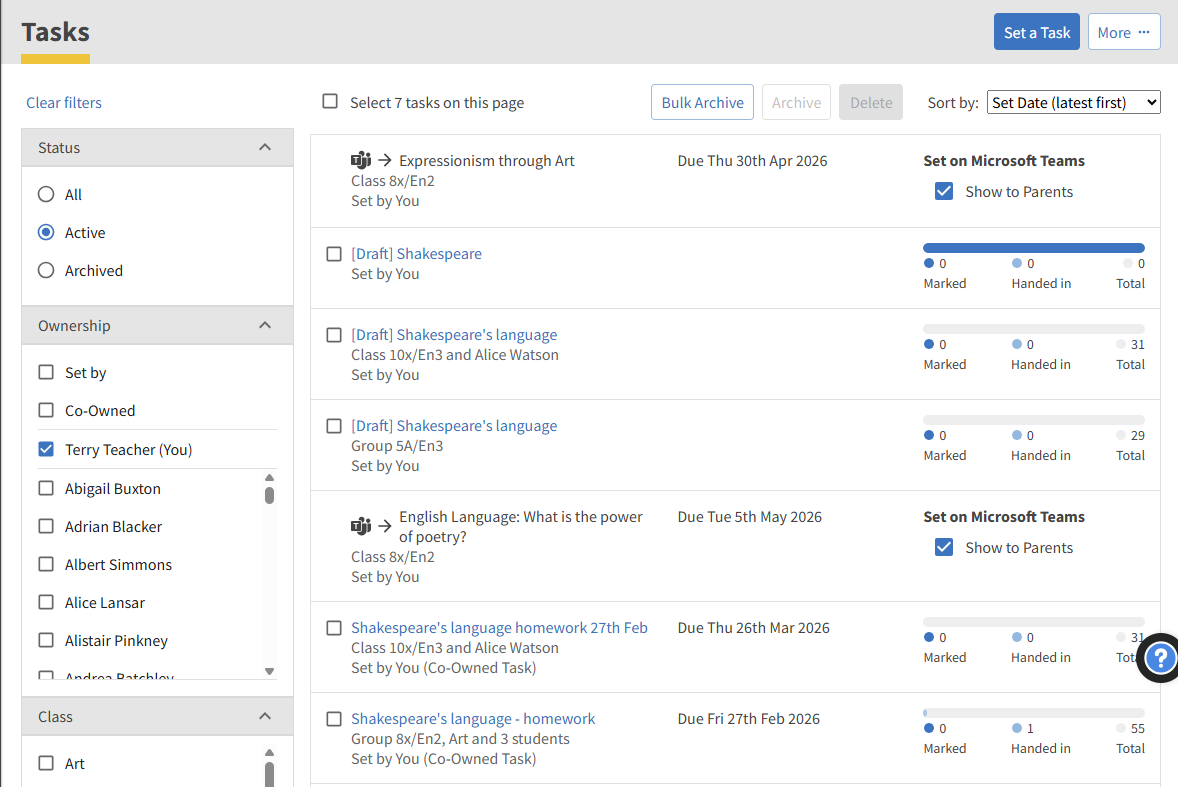Viewport: 1178px width, 787px height.
Task: Open Shakespeare's language - homework task
Action: tap(473, 719)
